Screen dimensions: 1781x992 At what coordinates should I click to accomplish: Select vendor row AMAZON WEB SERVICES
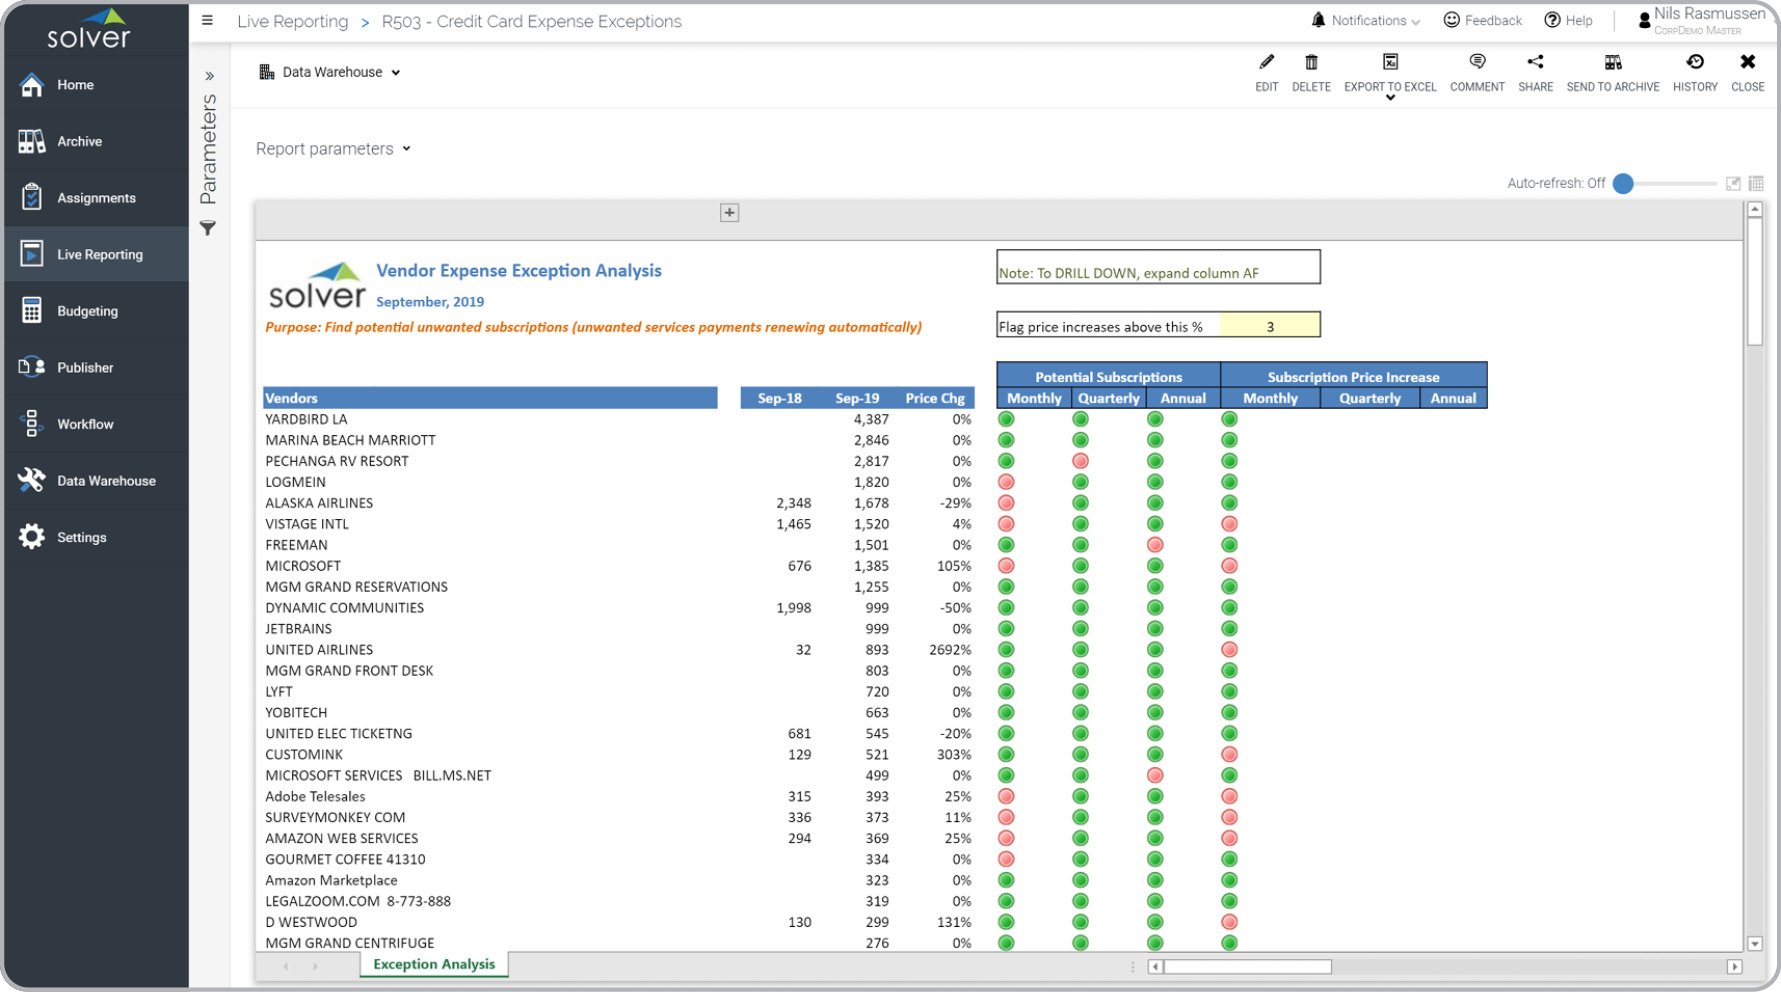click(342, 838)
